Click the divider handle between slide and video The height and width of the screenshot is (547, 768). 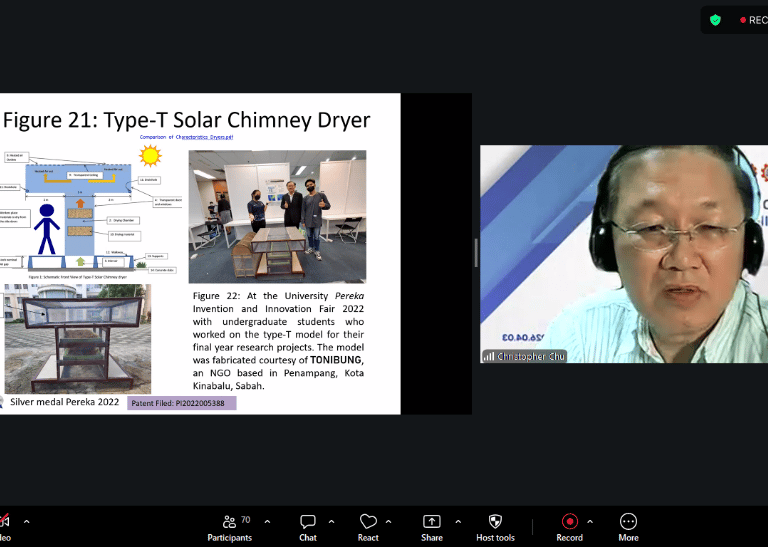pos(476,253)
